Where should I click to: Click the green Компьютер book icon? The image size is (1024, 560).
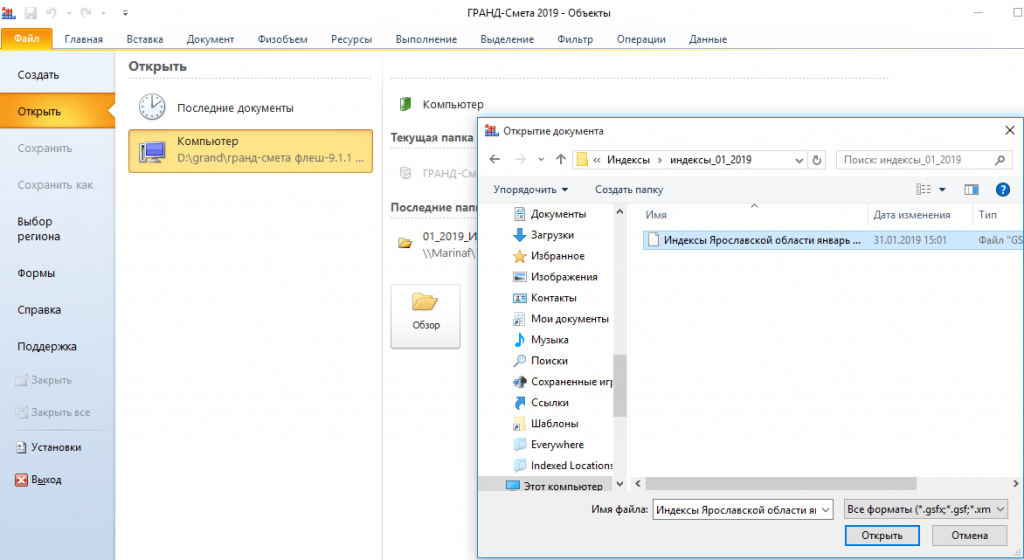tap(406, 104)
